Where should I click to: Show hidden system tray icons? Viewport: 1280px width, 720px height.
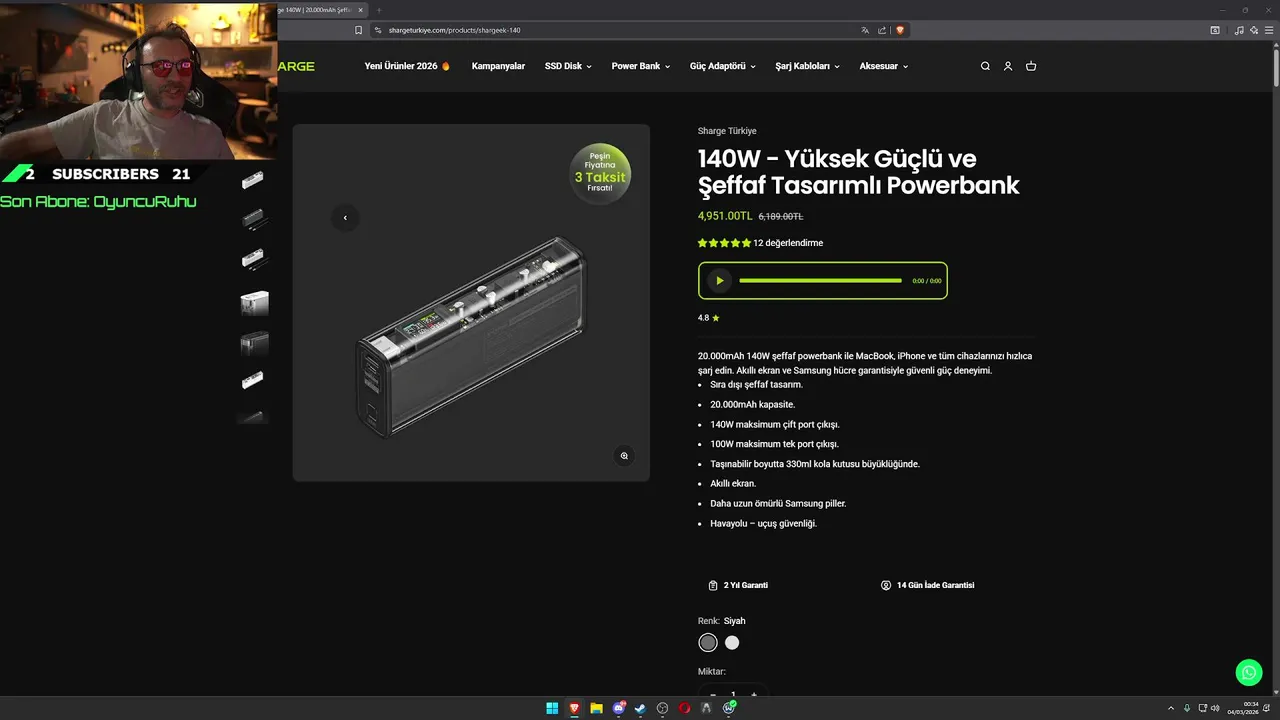tap(1171, 708)
